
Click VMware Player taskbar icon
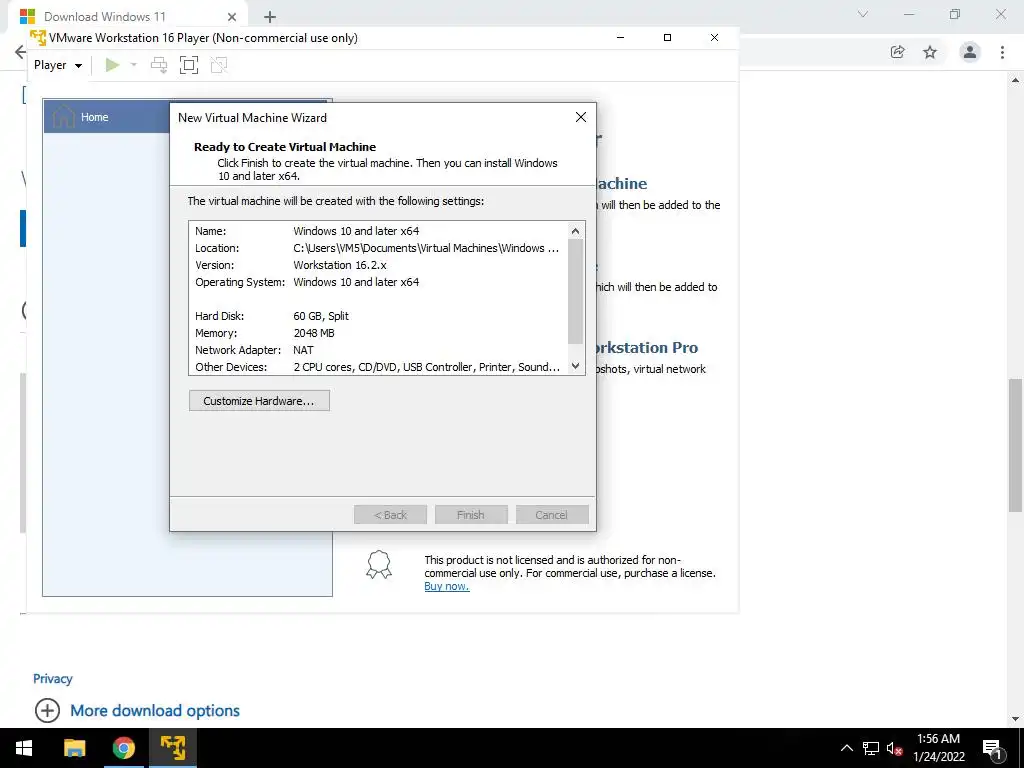(173, 748)
